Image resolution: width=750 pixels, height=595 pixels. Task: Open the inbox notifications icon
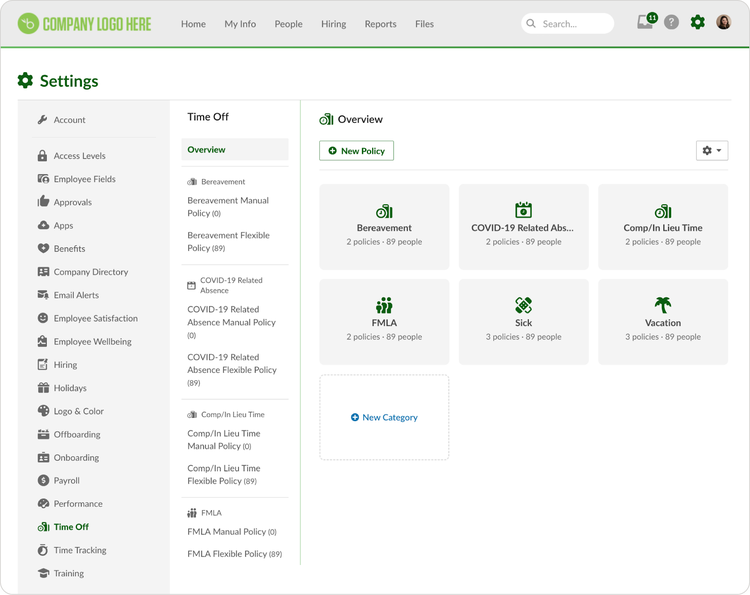[x=647, y=22]
